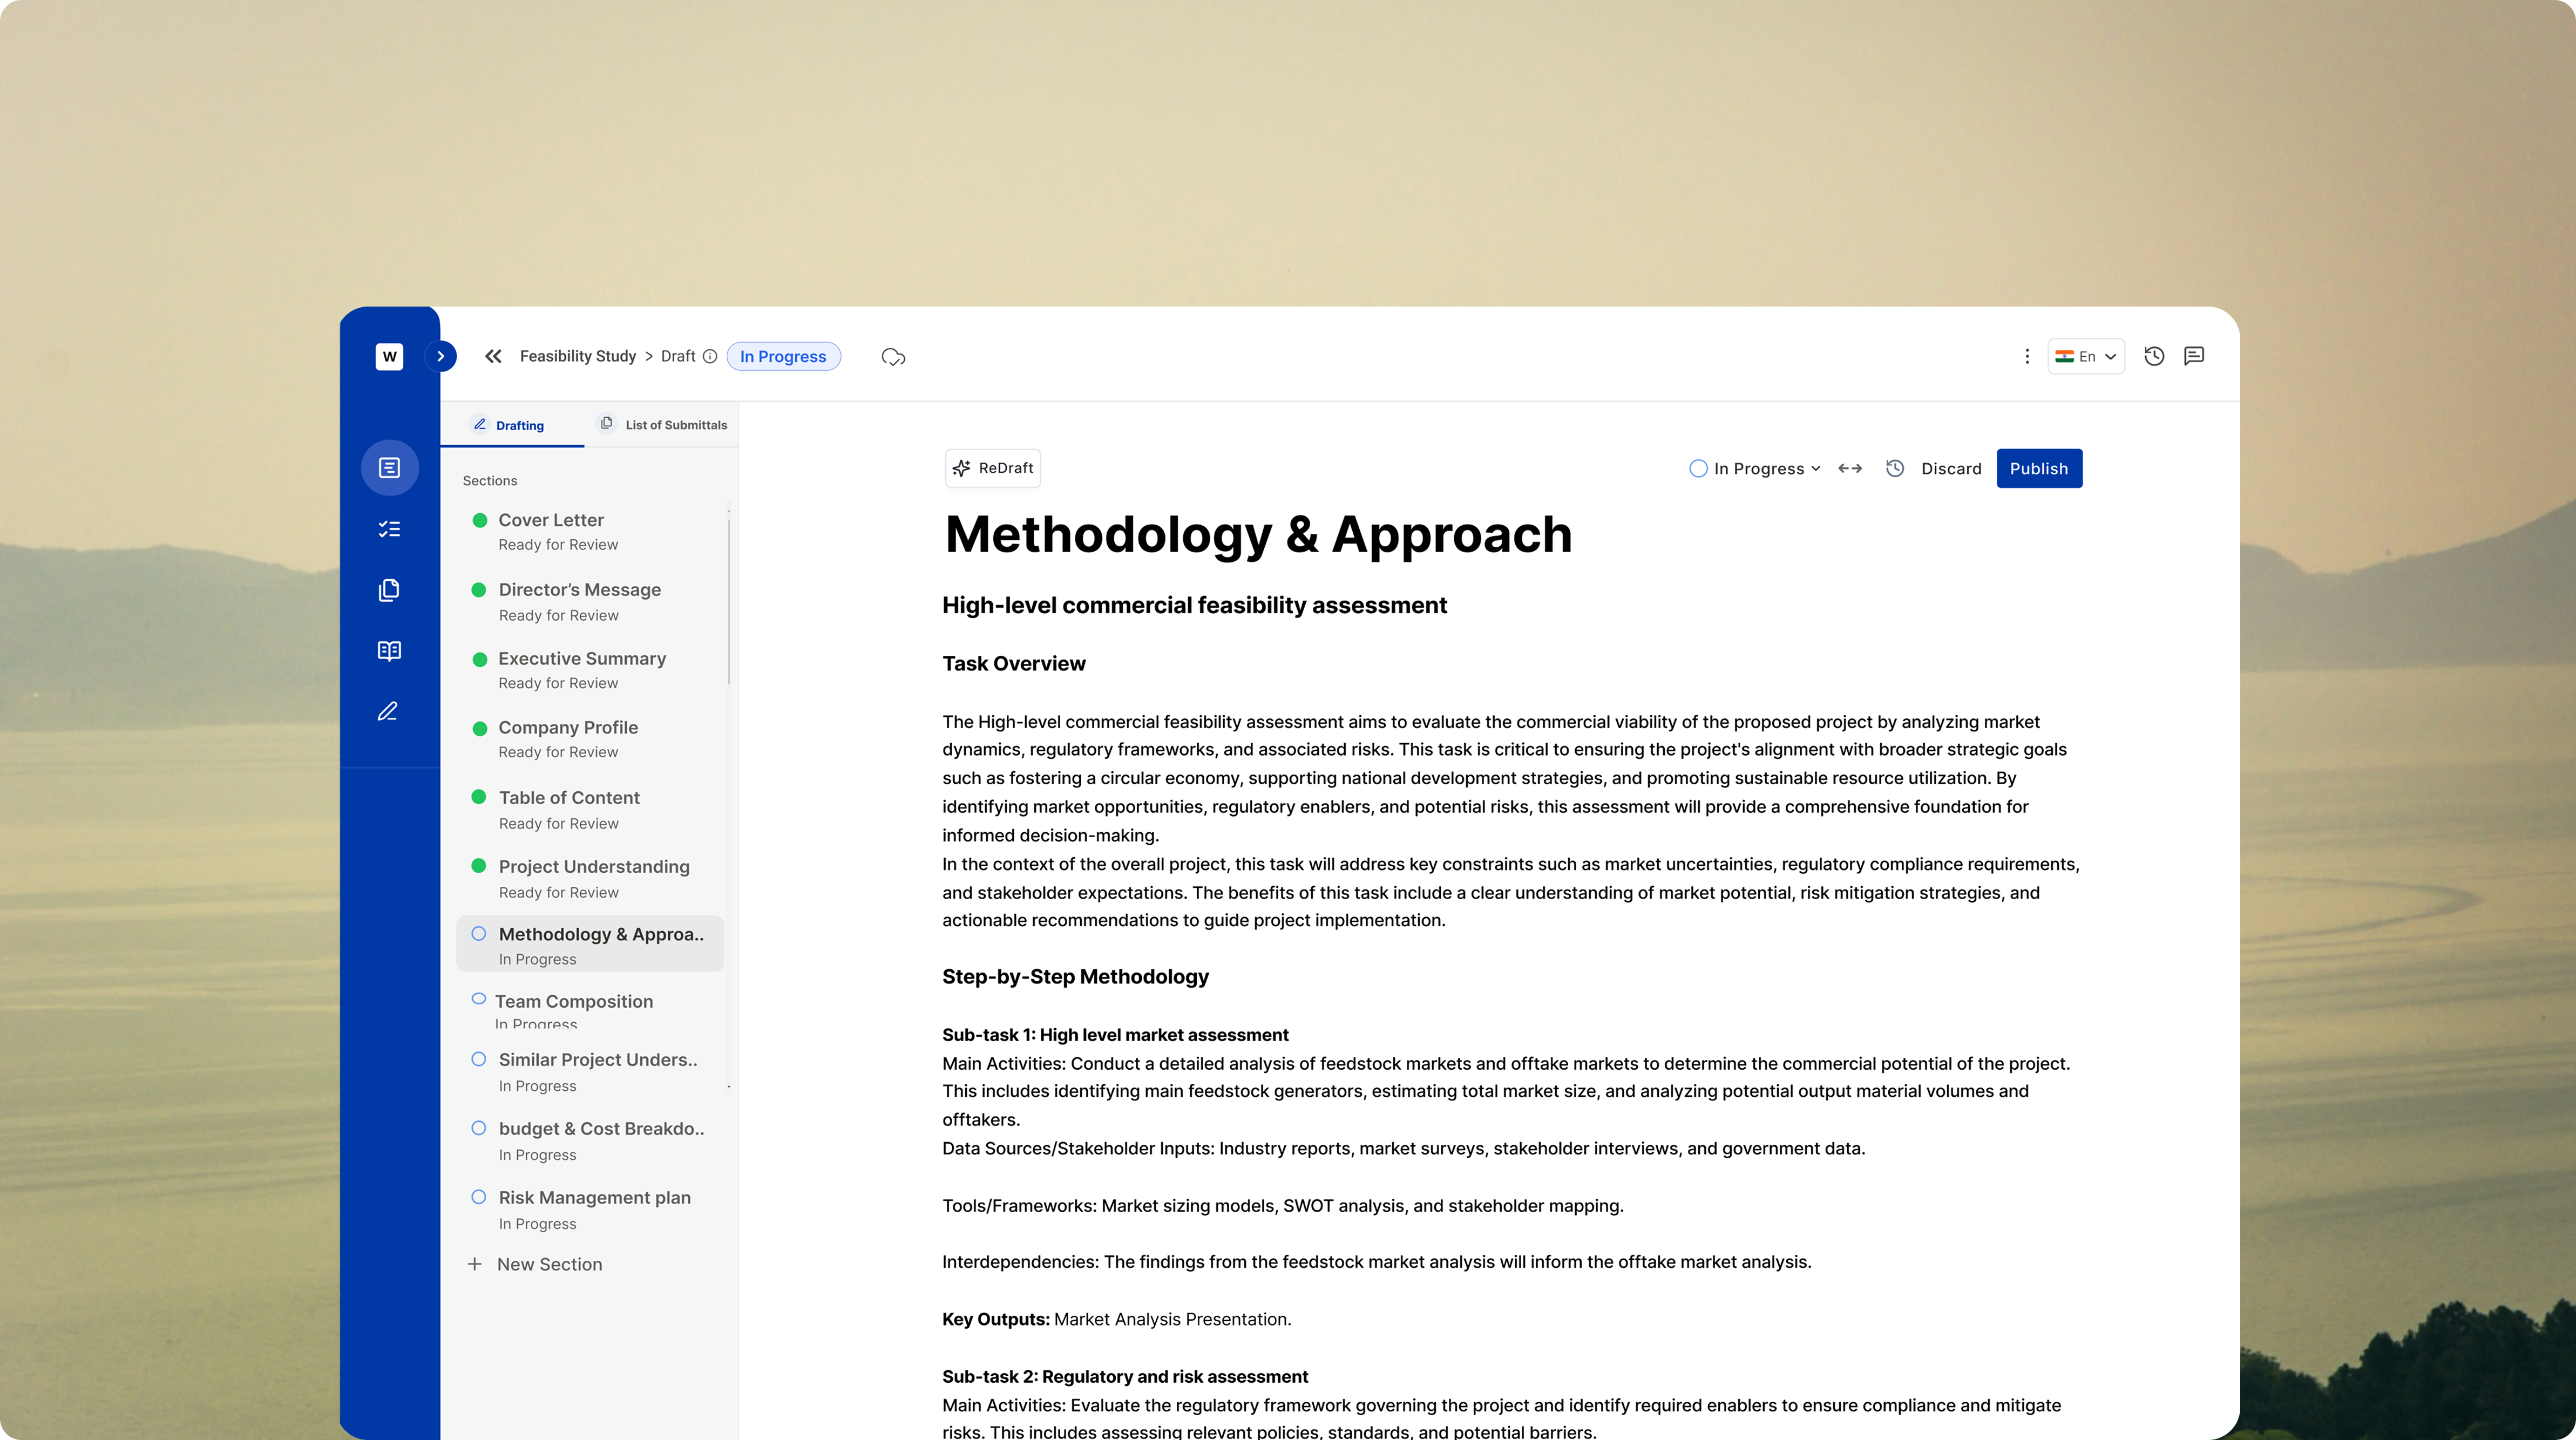The height and width of the screenshot is (1440, 2576).
Task: Open the En language dropdown
Action: 2085,356
